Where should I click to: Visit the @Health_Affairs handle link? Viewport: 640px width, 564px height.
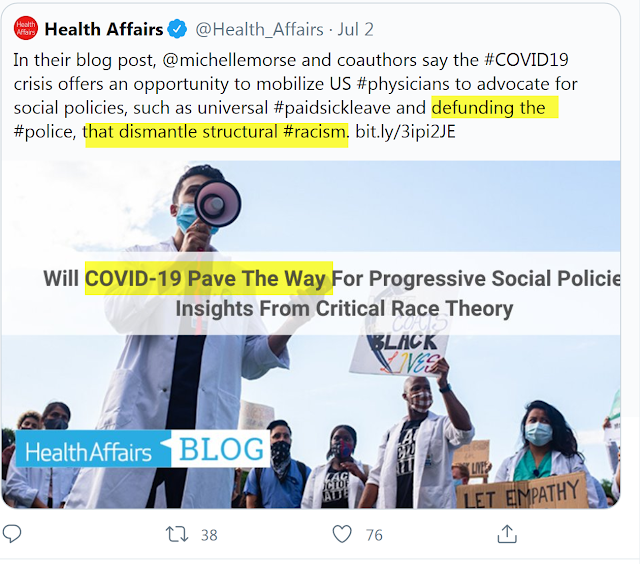tap(259, 29)
